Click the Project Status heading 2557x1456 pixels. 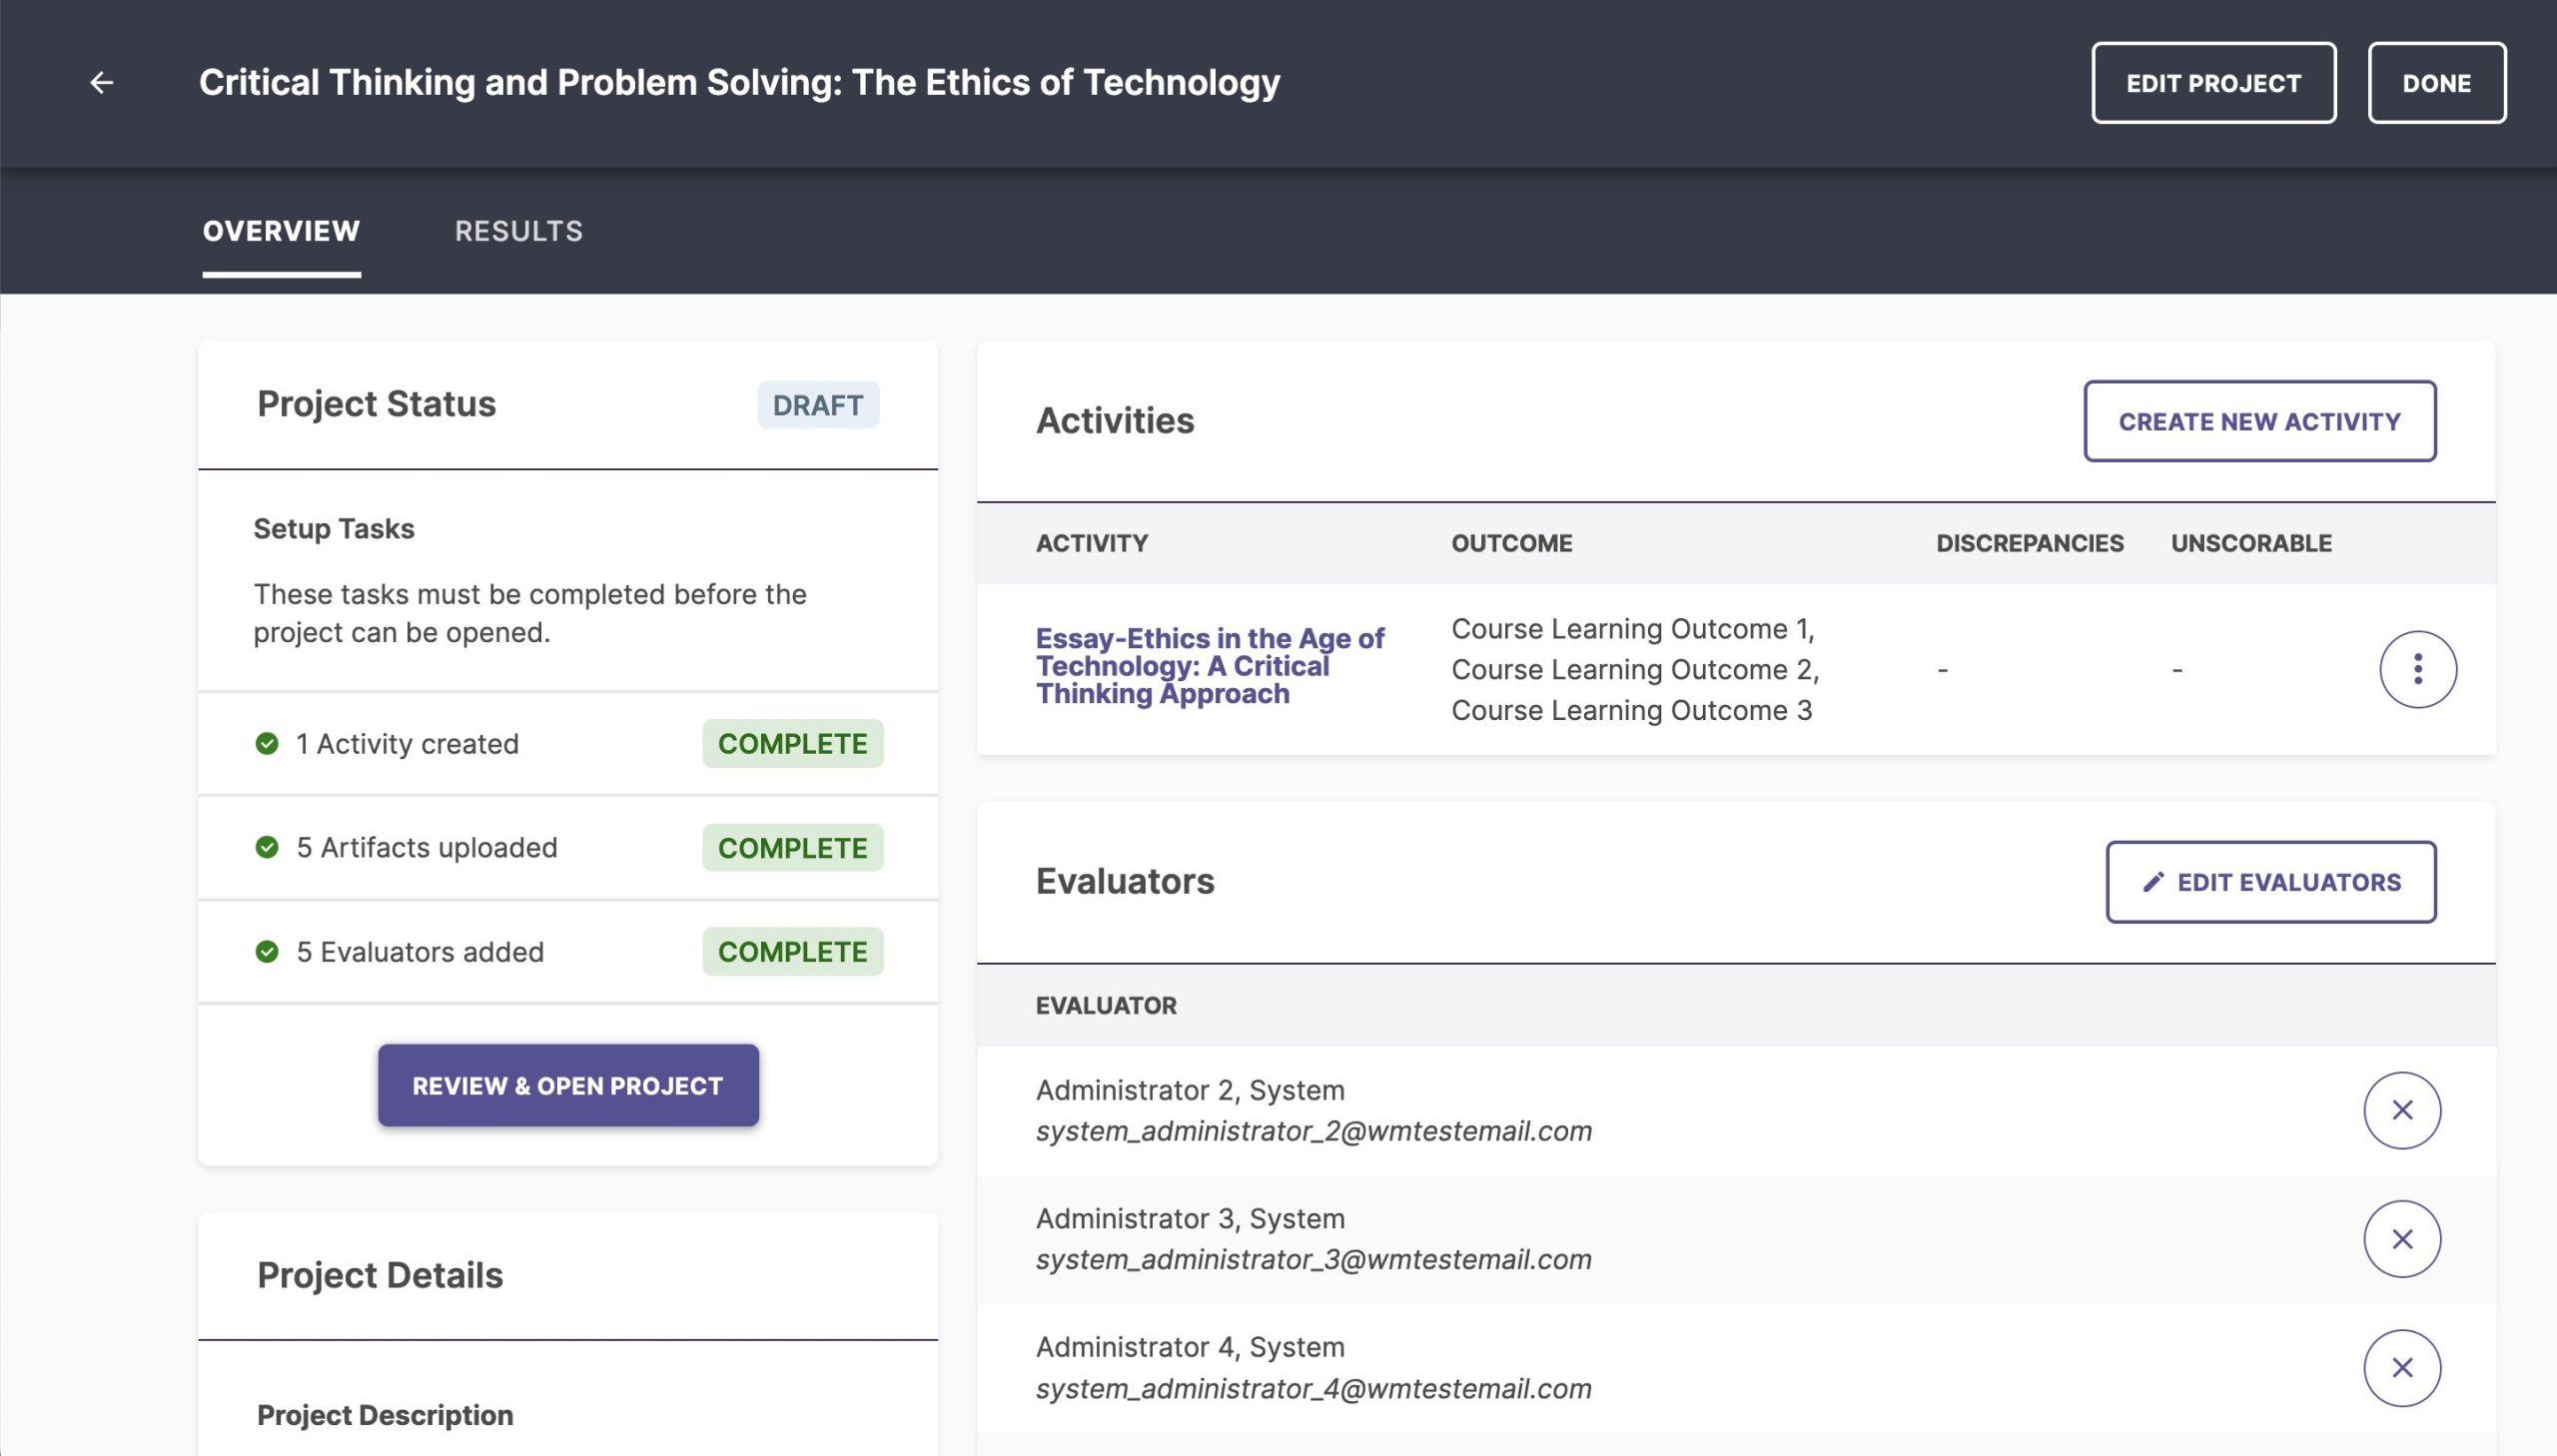[376, 404]
